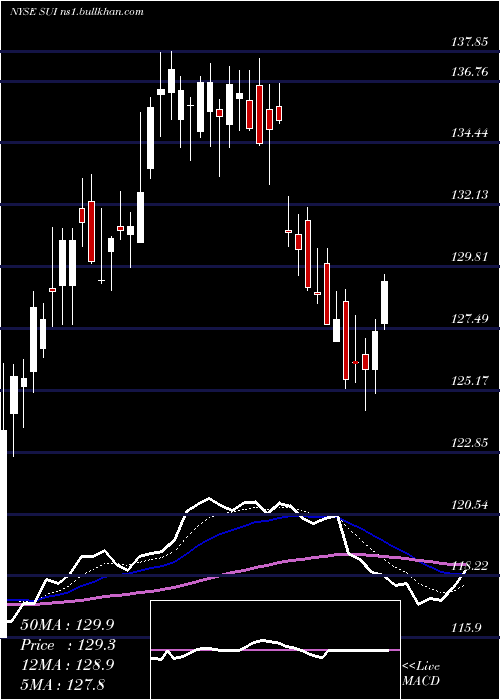500x700 pixels.
Task: Click the 115.9 price axis label
Action: pyautogui.click(x=466, y=628)
